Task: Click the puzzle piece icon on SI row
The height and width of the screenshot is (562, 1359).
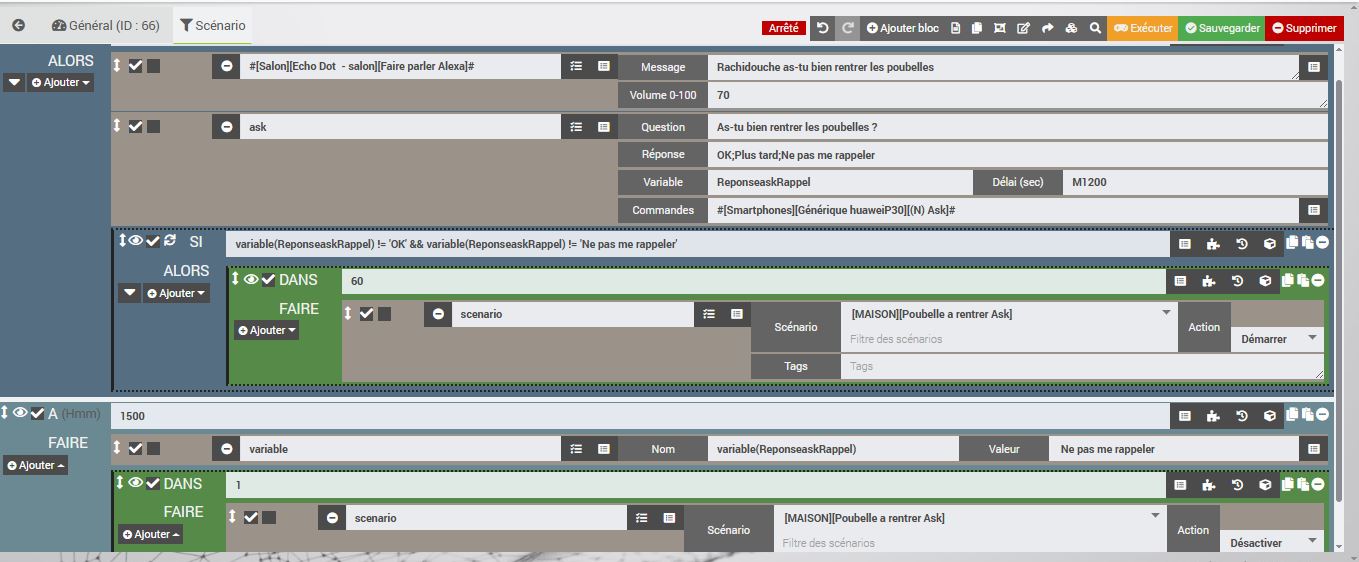Action: point(1213,243)
